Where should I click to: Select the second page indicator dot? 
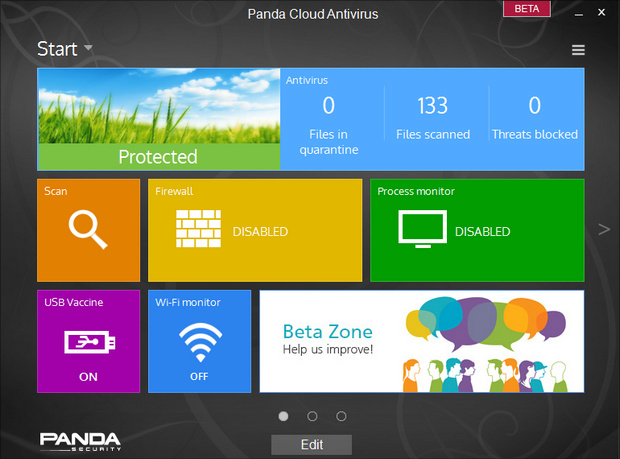pos(312,416)
